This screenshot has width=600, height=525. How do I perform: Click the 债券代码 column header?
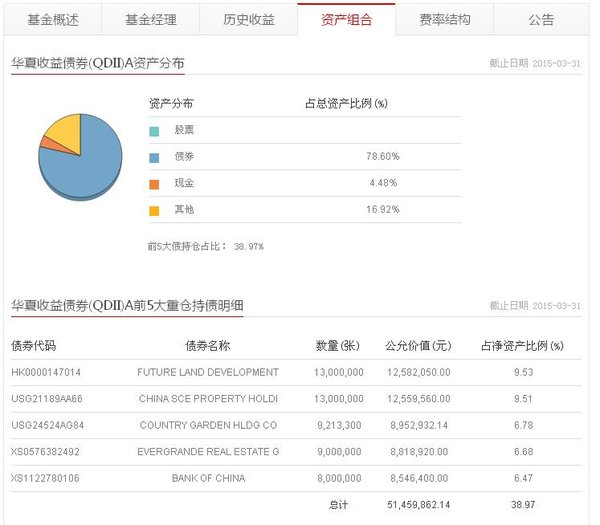[x=34, y=346]
